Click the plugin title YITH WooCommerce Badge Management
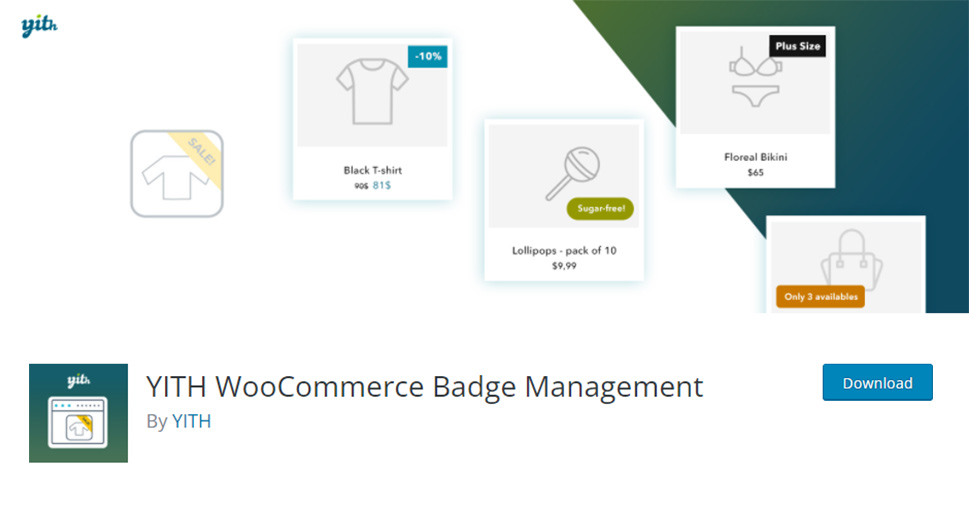 pyautogui.click(x=425, y=387)
